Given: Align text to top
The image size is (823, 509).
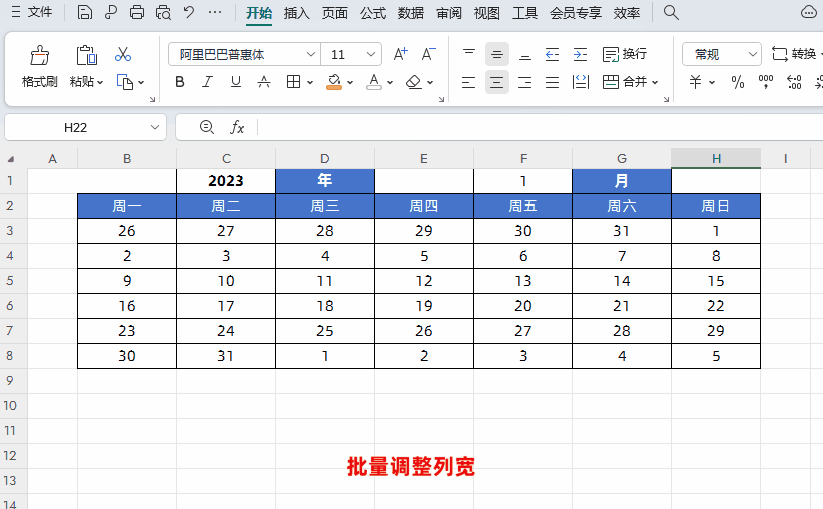Looking at the screenshot, I should pos(469,54).
